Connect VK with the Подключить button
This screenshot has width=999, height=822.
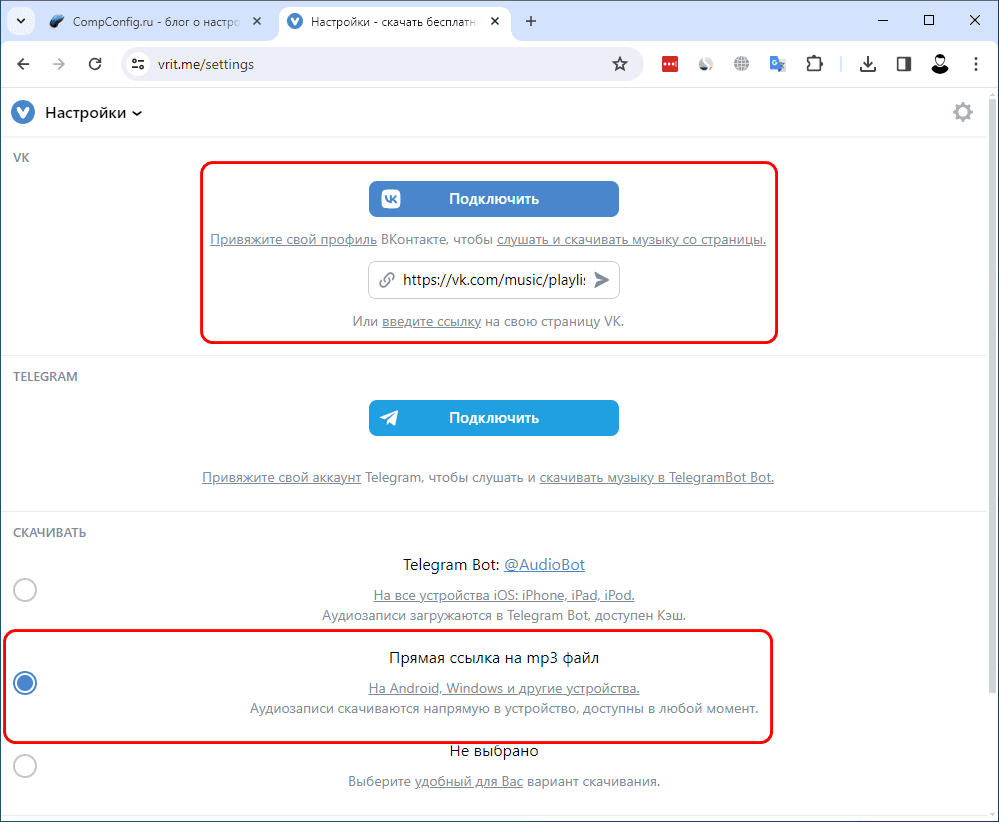[494, 199]
